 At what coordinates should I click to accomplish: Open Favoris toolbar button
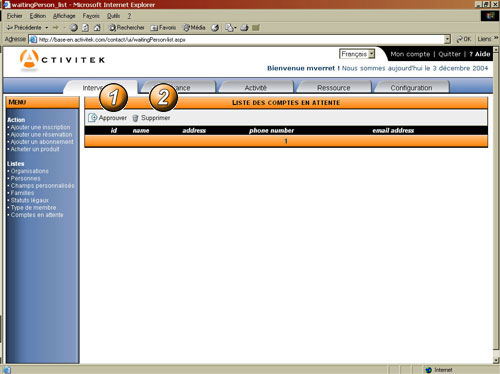click(163, 28)
